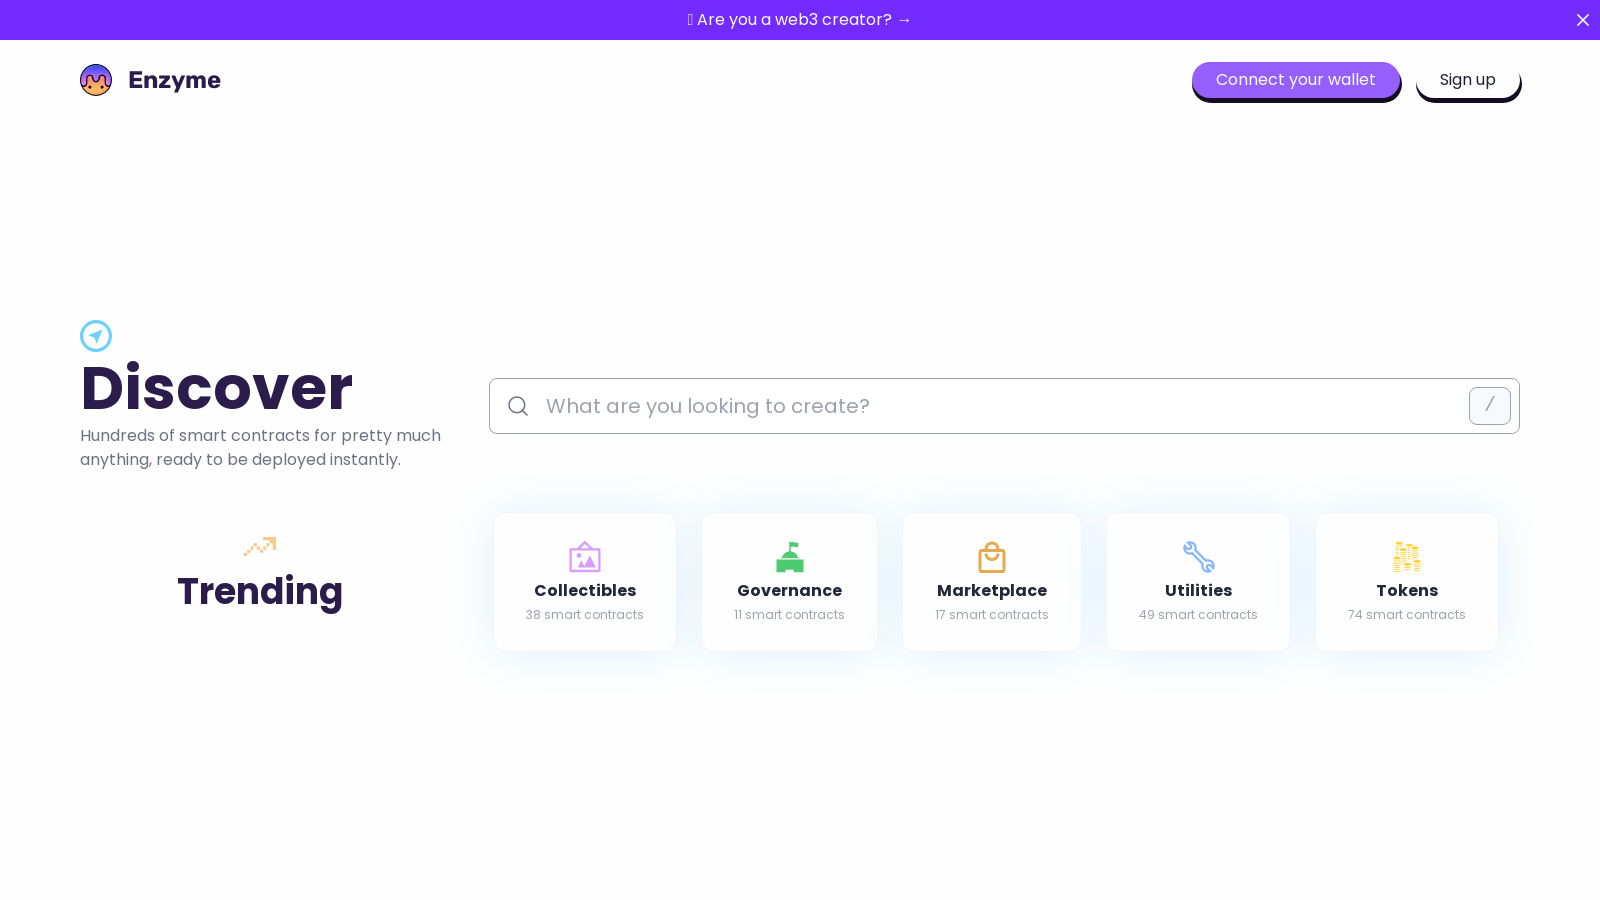Click '17 smart contracts' text
Screen dimensions: 1600x900
coord(992,615)
